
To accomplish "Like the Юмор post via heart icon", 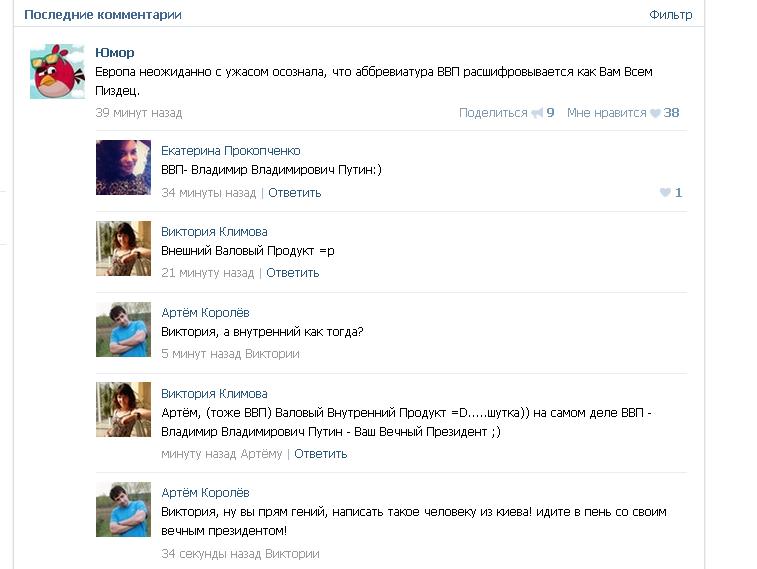I will tap(655, 113).
